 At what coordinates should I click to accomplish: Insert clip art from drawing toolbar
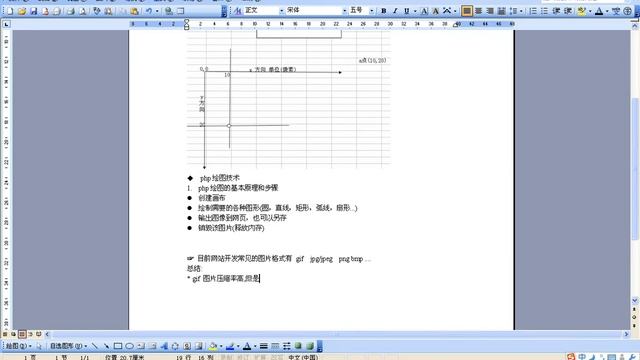[x=187, y=346]
